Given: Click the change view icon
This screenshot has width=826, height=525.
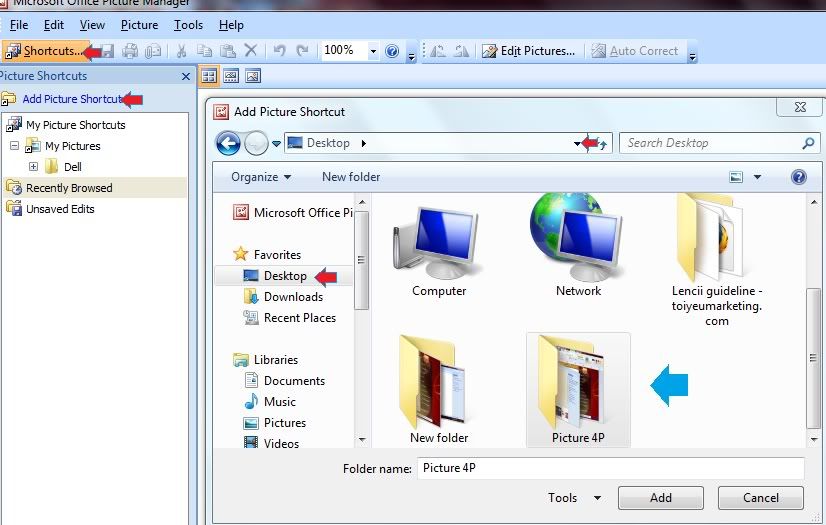Looking at the screenshot, I should [736, 177].
